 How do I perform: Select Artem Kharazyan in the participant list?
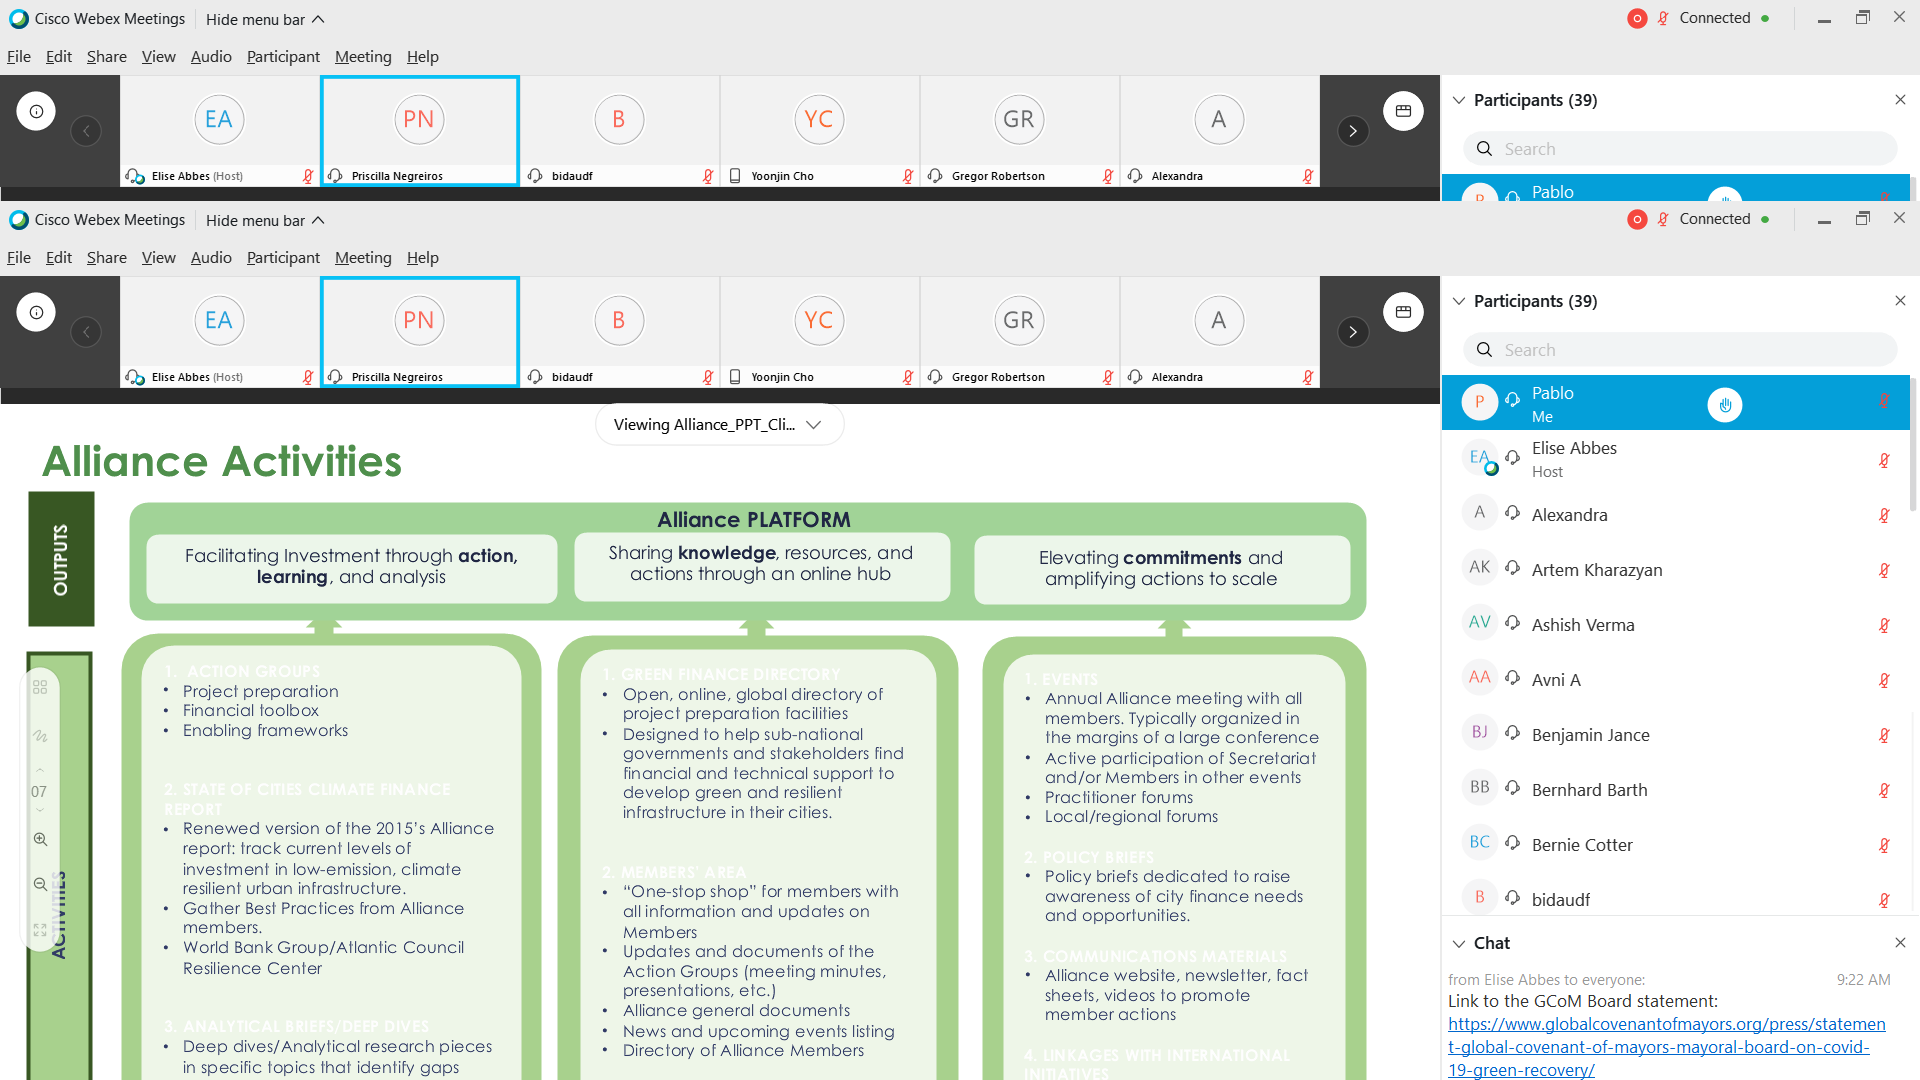pos(1596,570)
